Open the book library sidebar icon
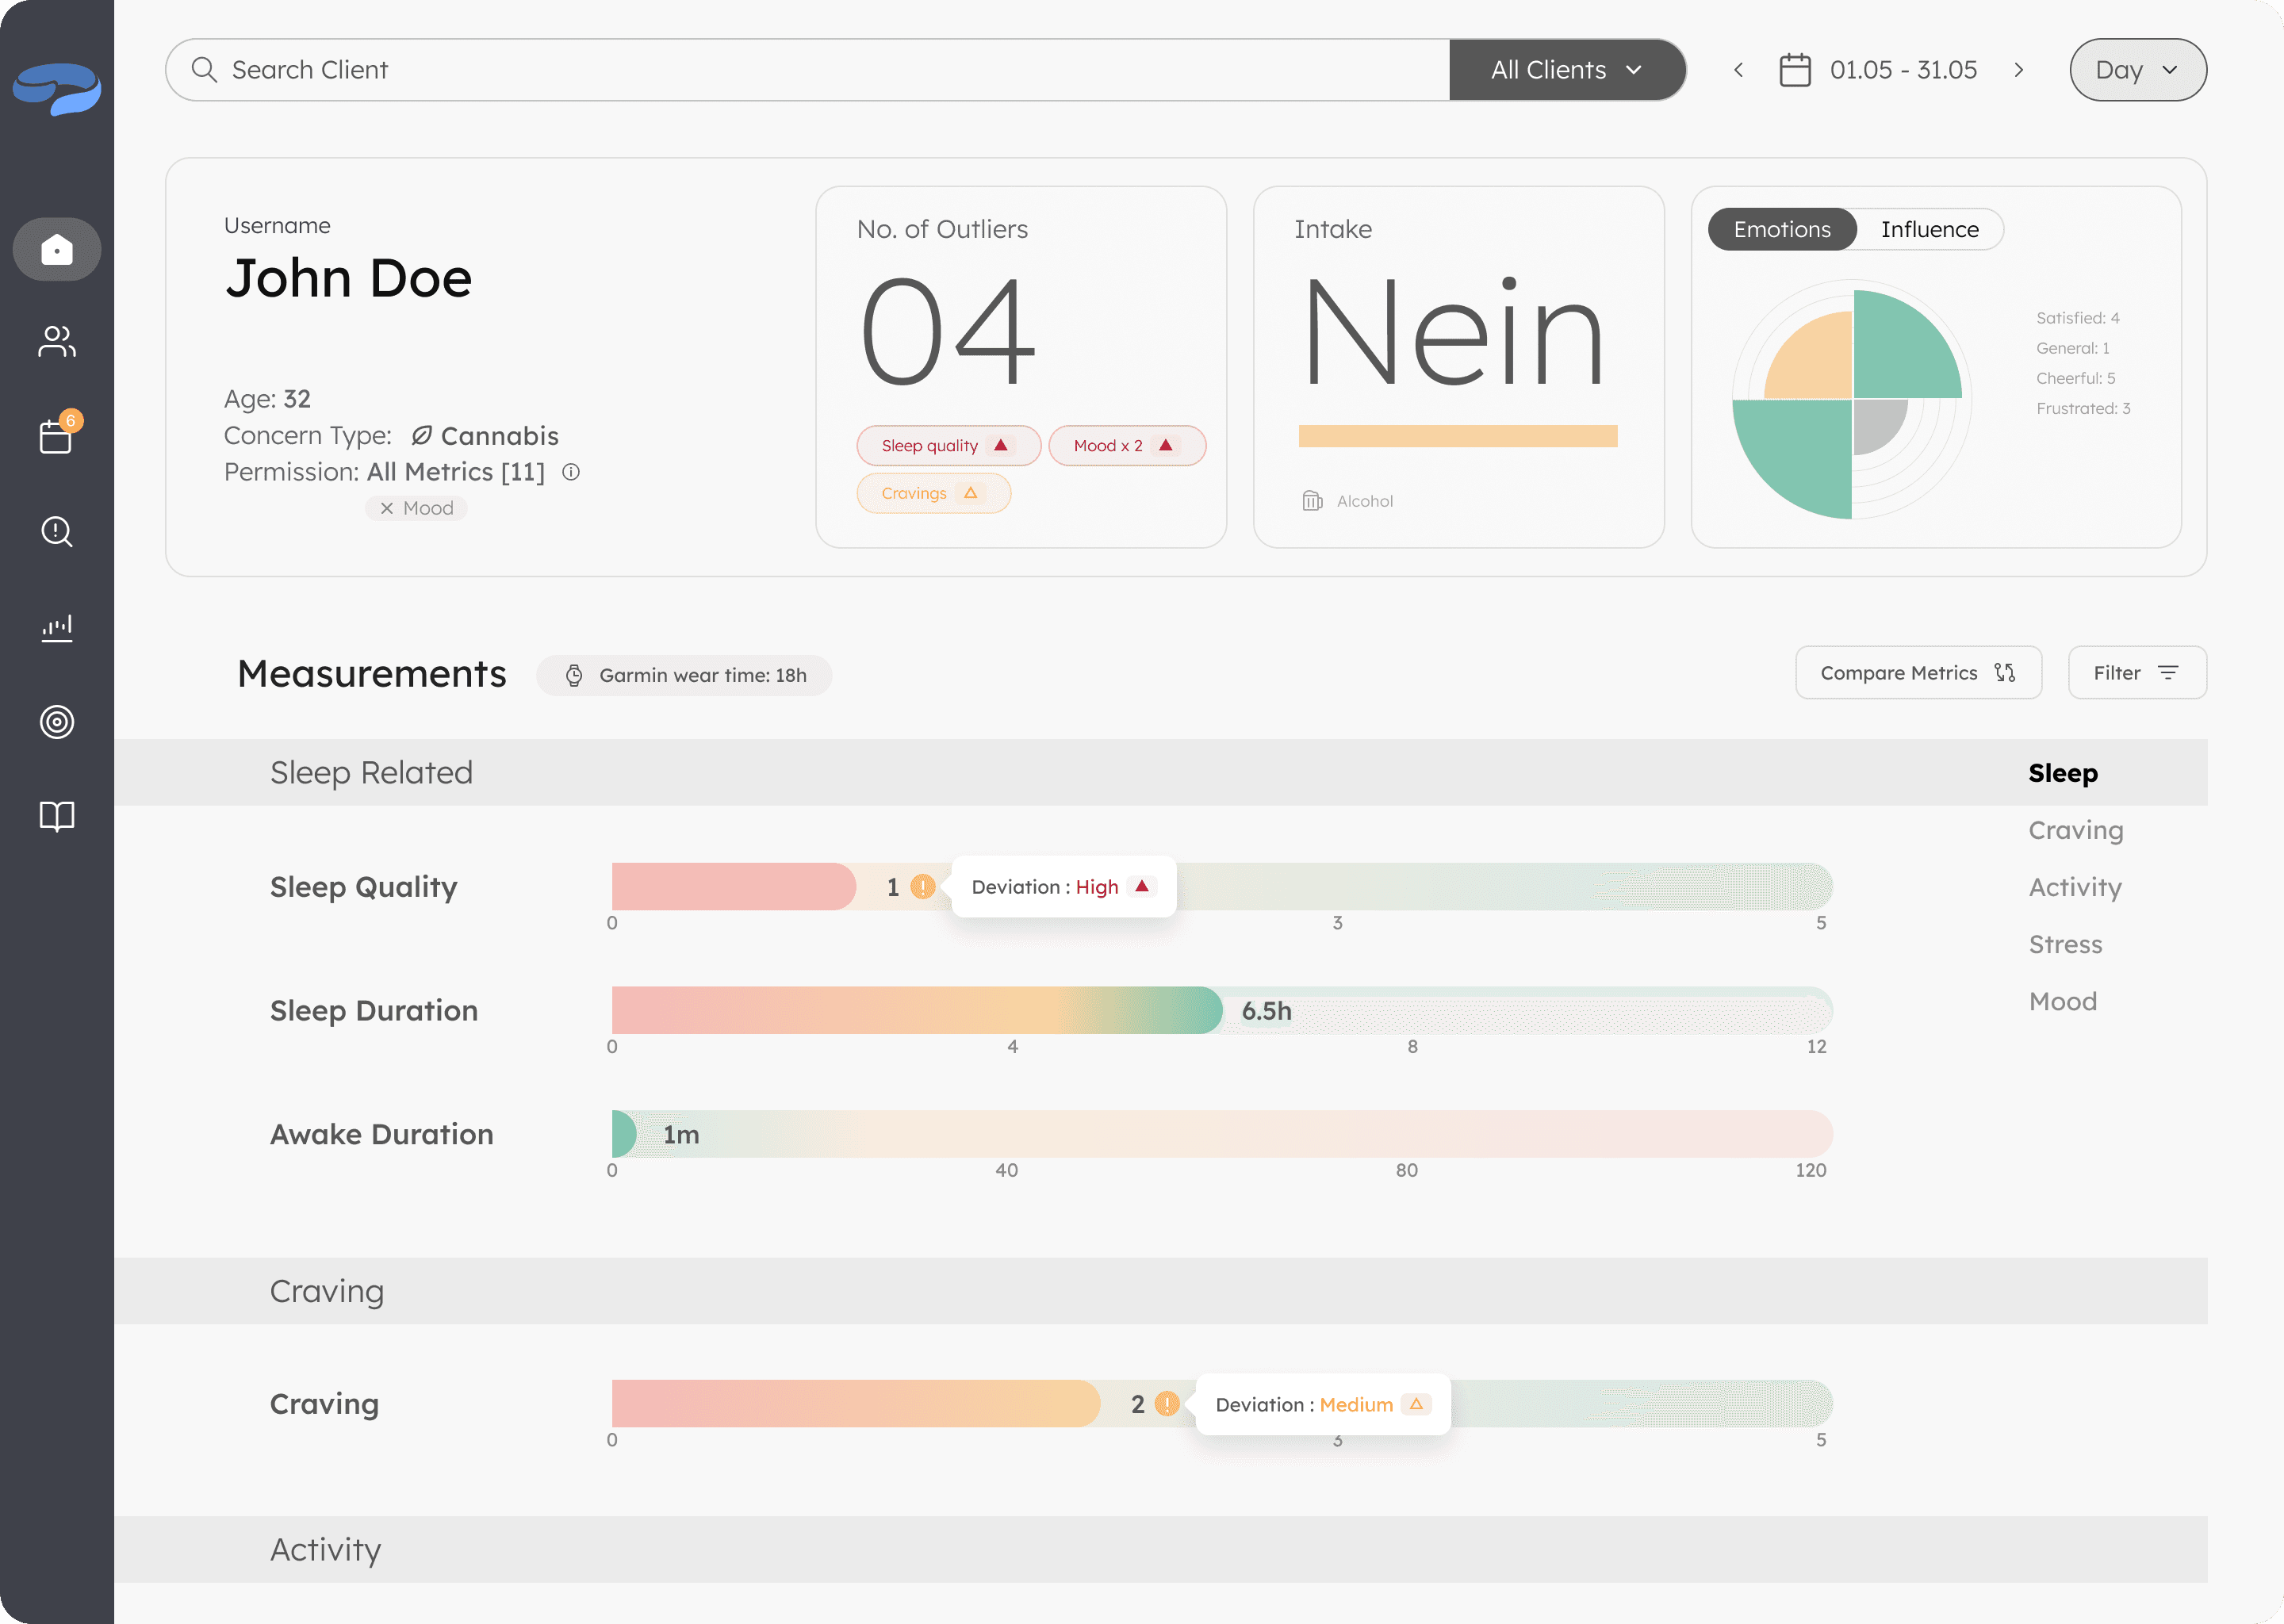The height and width of the screenshot is (1624, 2284). pos(57,816)
